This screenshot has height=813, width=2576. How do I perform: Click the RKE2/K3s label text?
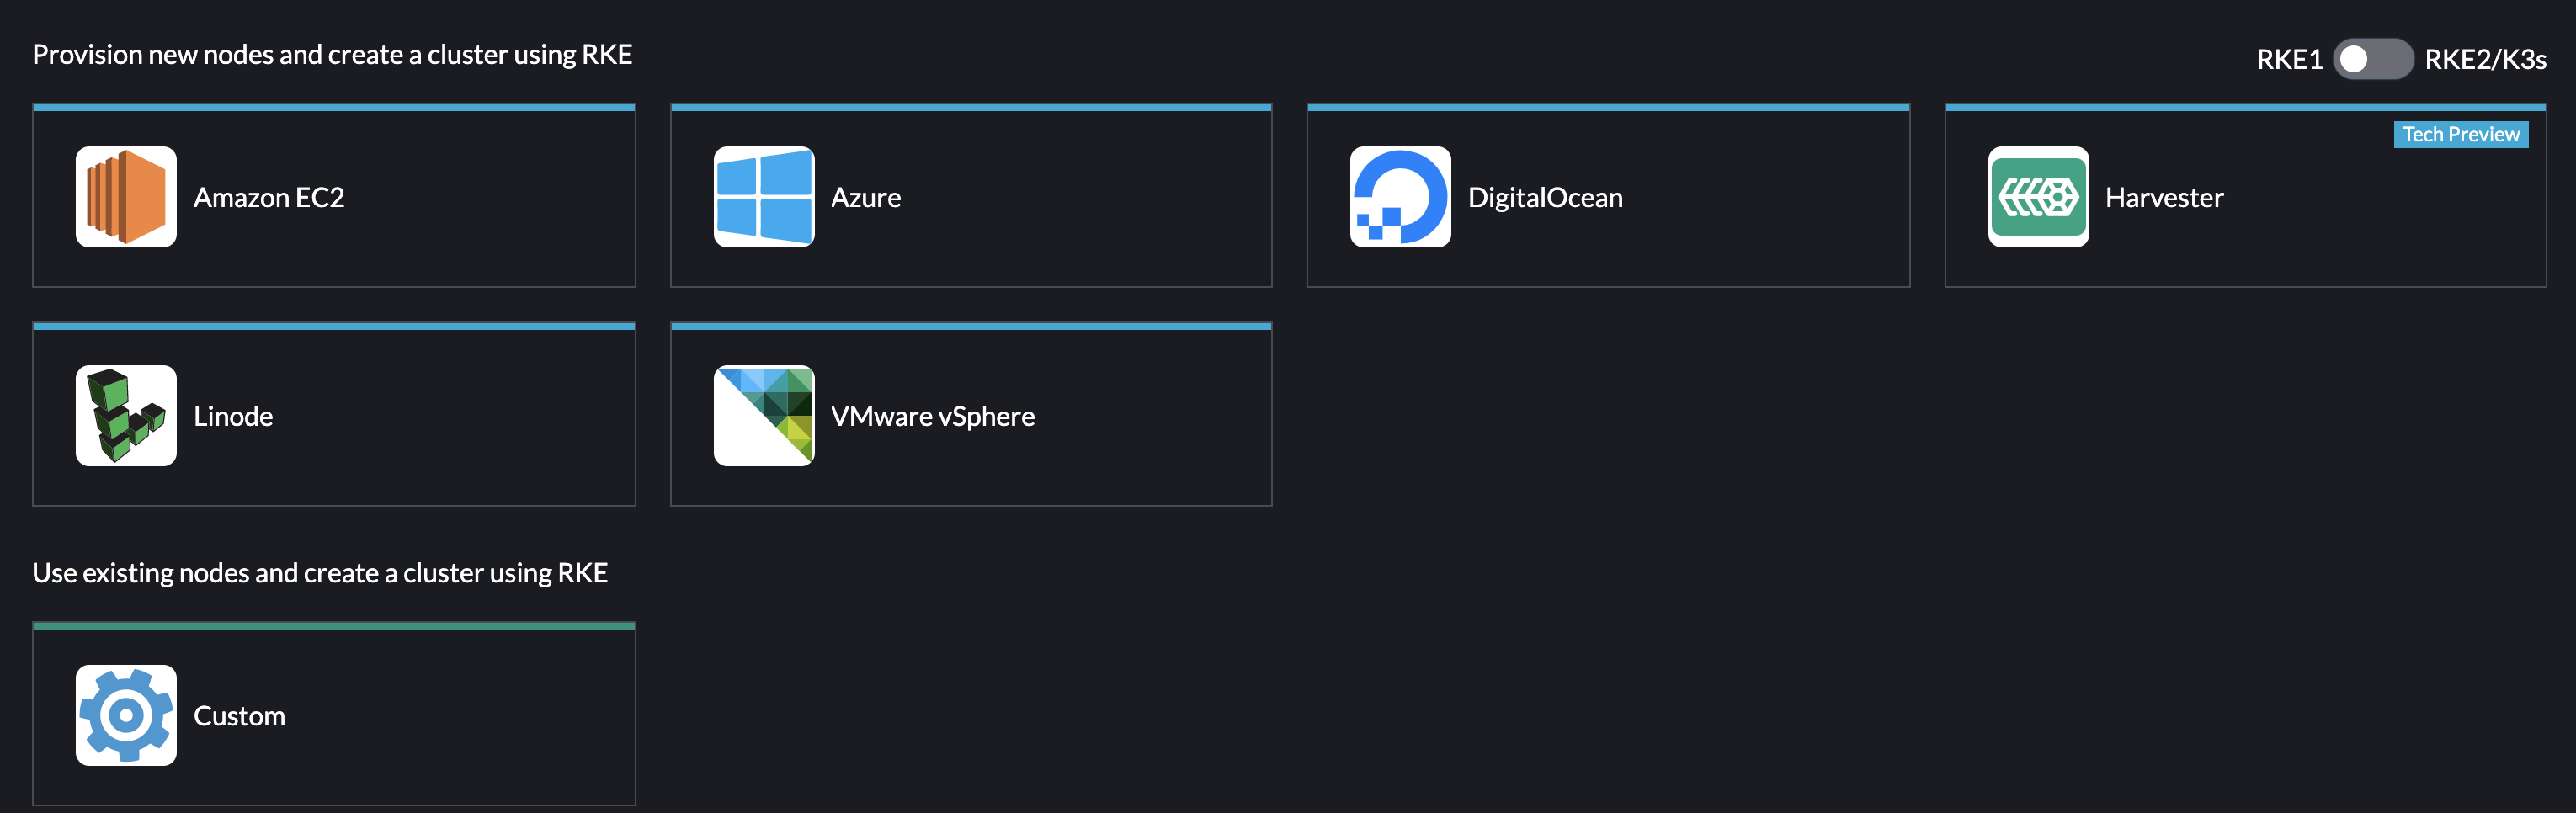tap(2487, 59)
